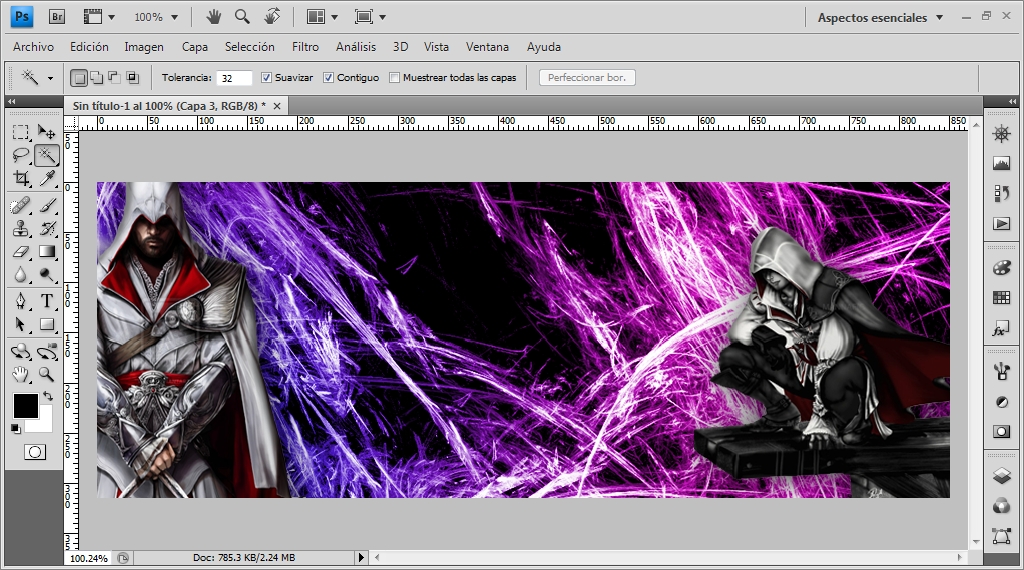Open the Filtro menu
Viewport: 1024px width, 570px height.
point(305,47)
